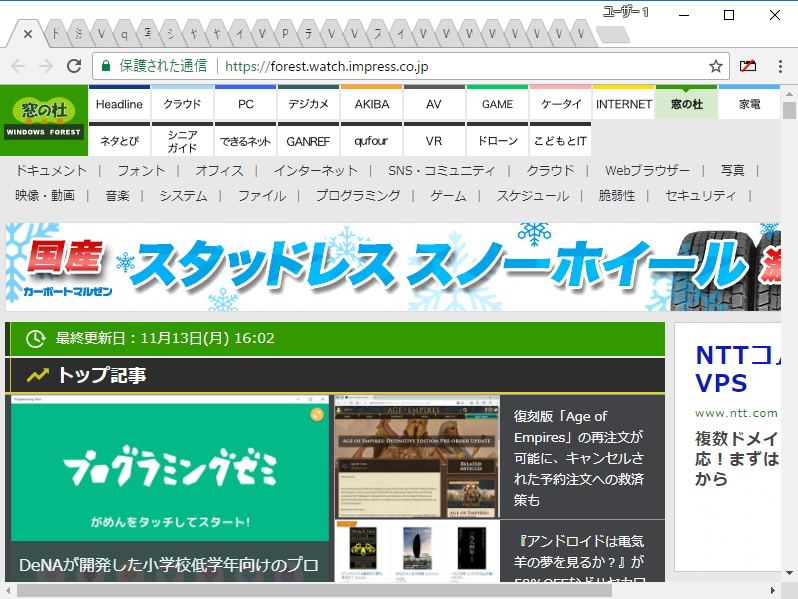Viewport: 798px width, 599px height.
Task: Open the プログラミングゼミ article image
Action: coord(170,468)
